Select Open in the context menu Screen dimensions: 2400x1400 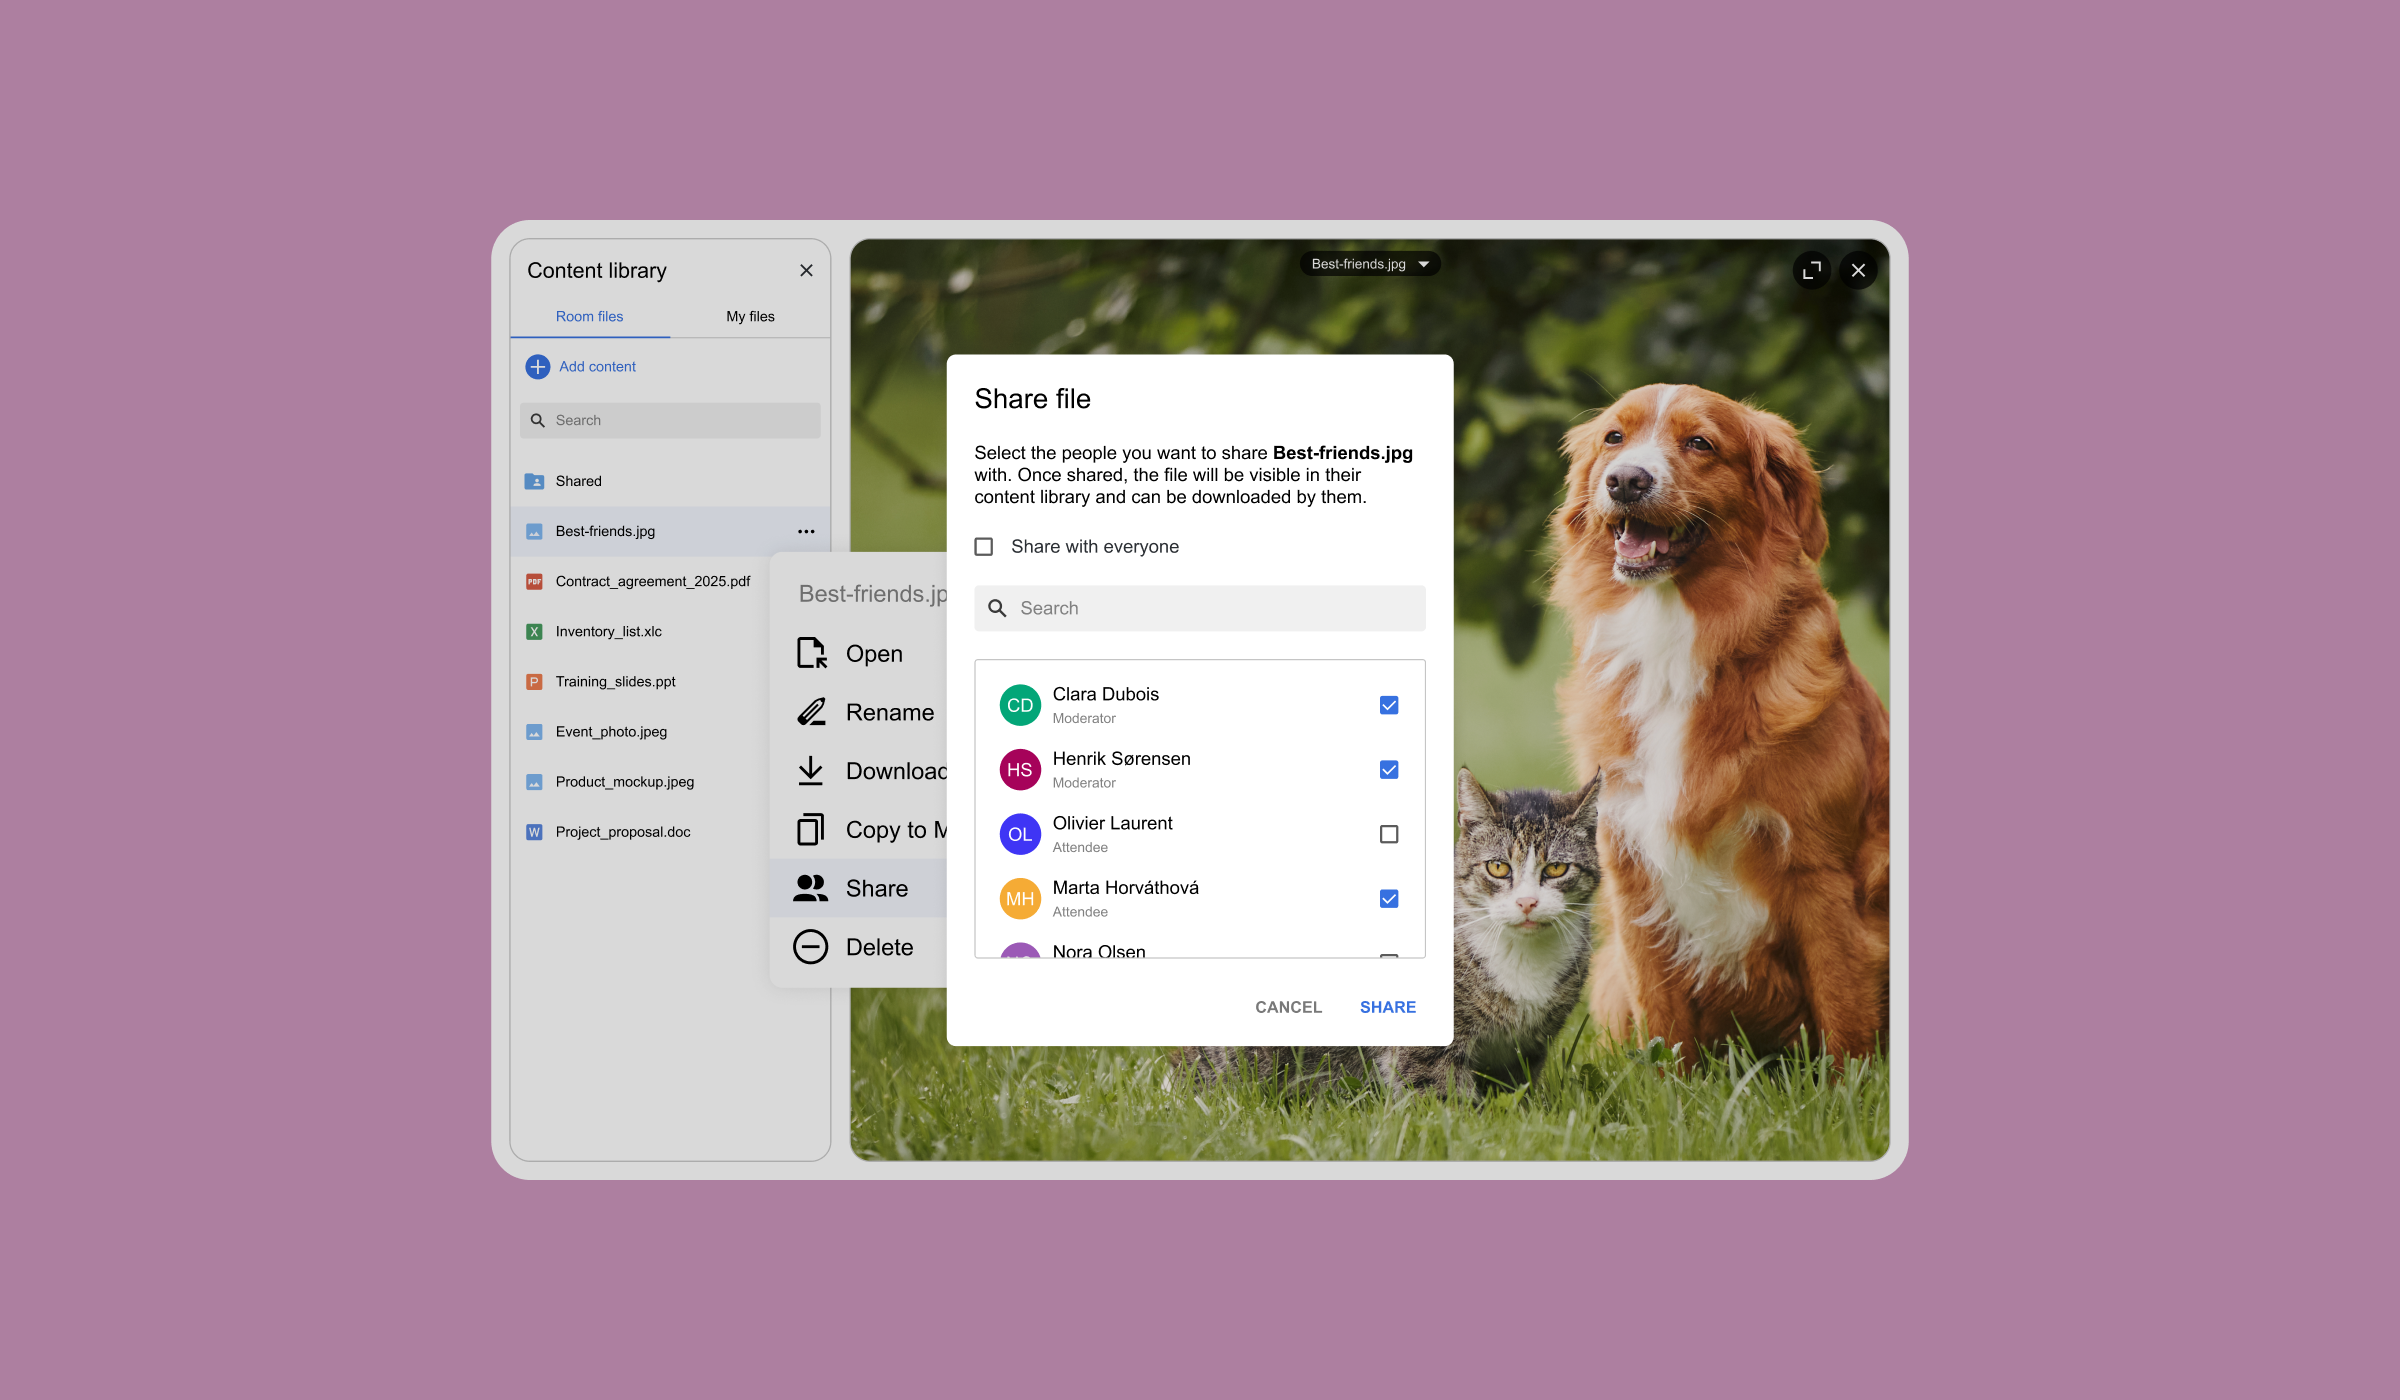tap(873, 653)
